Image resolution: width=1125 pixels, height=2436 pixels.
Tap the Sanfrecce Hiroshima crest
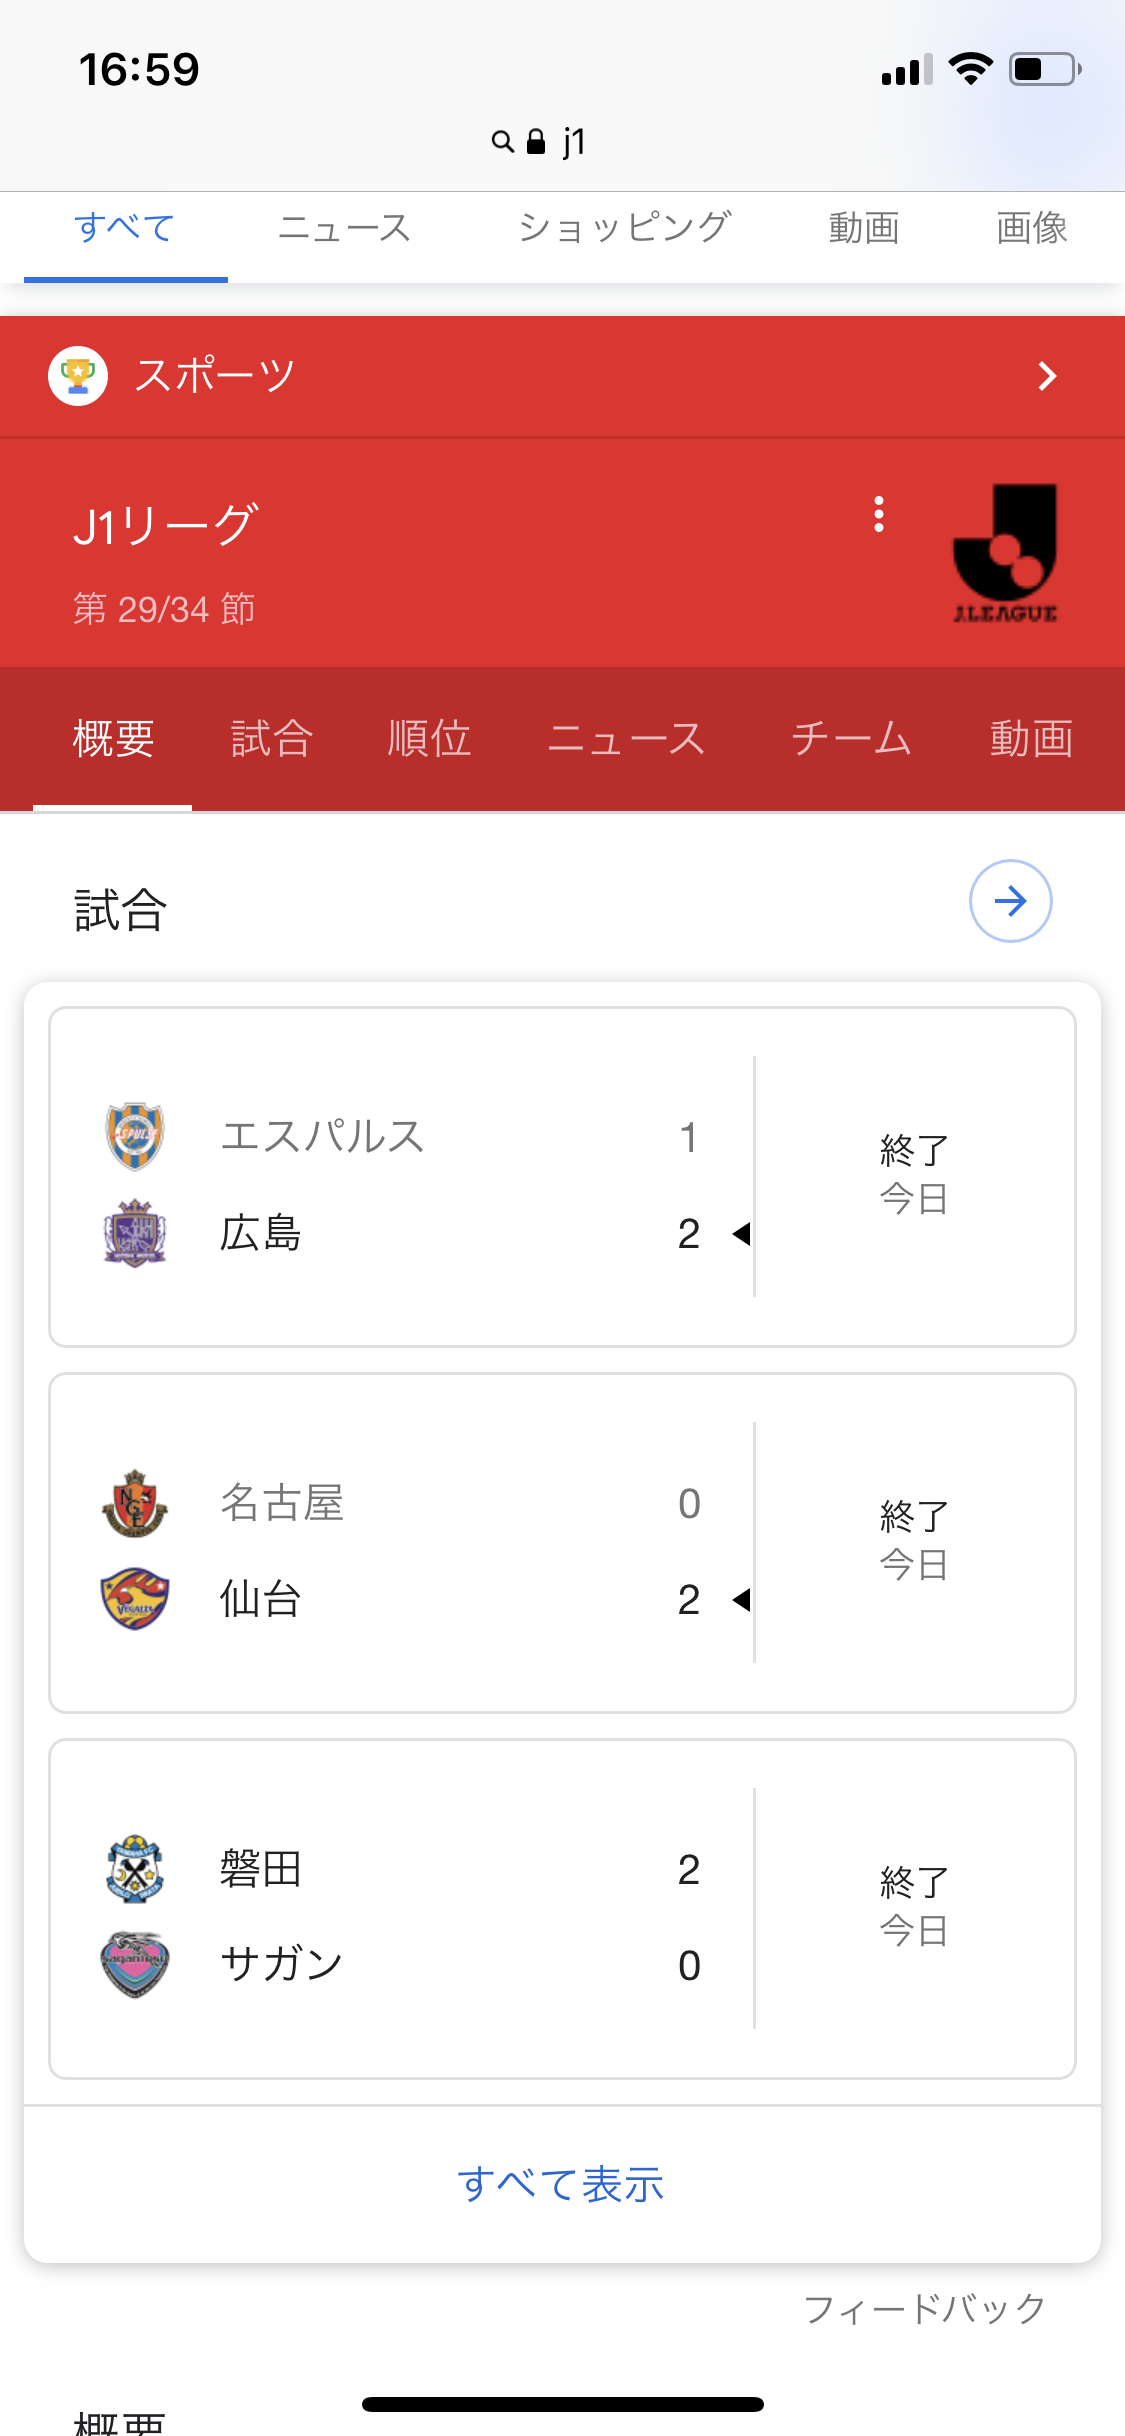135,1233
